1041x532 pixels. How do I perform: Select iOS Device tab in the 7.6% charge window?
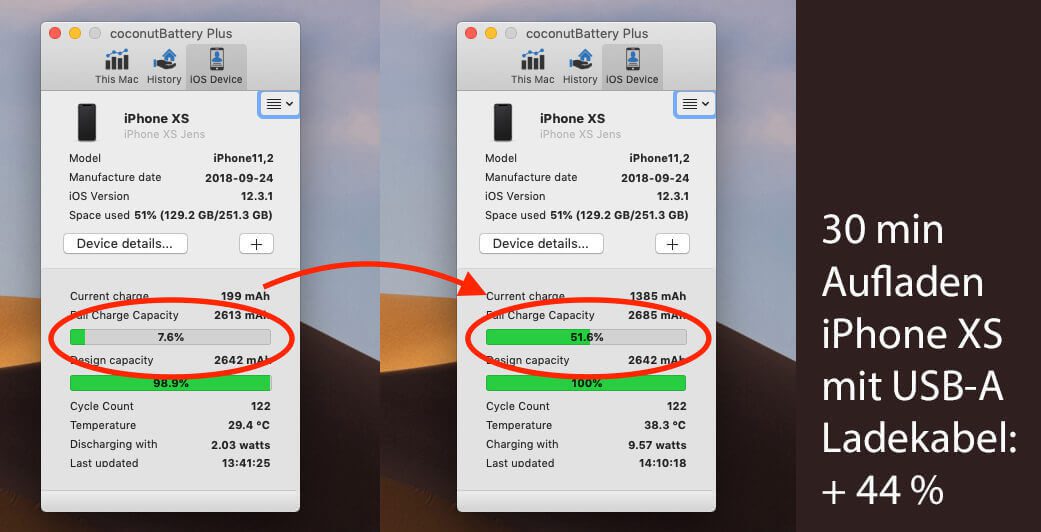click(x=215, y=66)
